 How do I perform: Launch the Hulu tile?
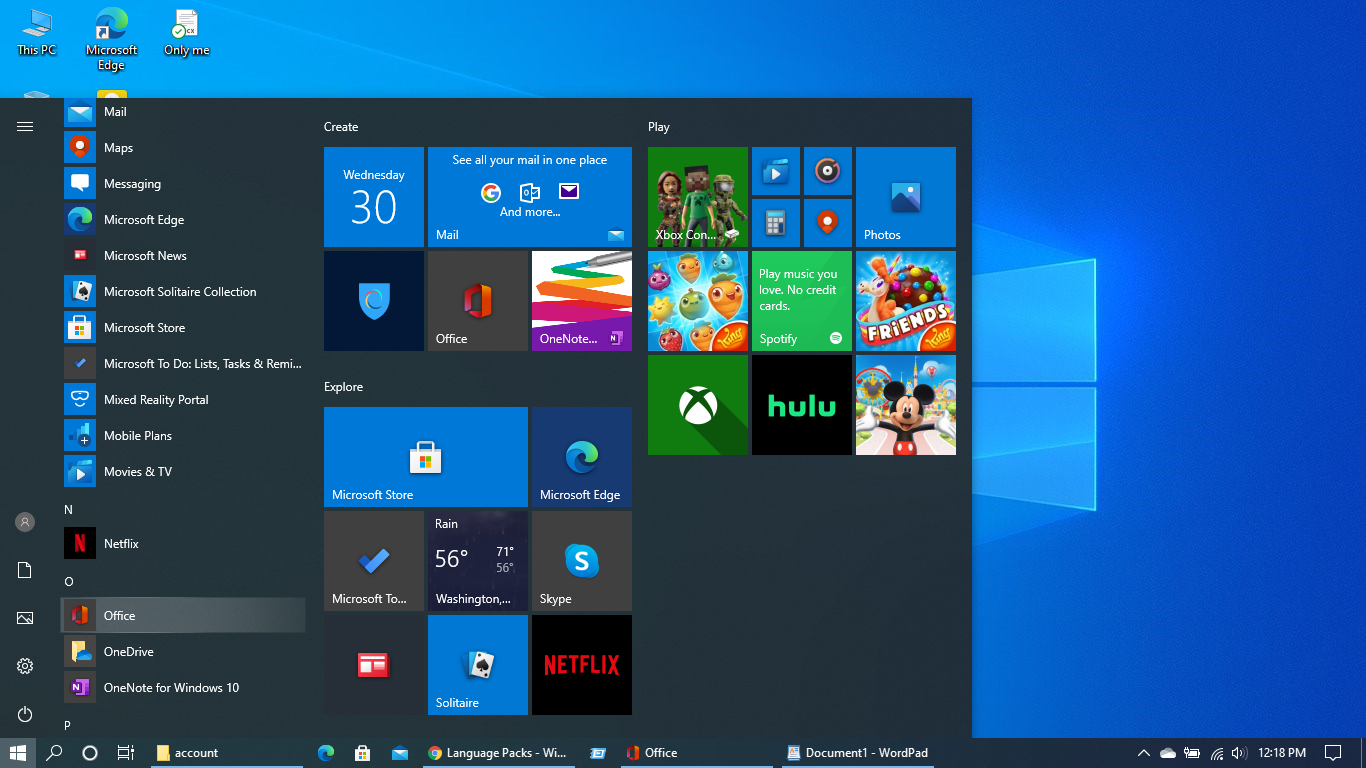coord(802,405)
